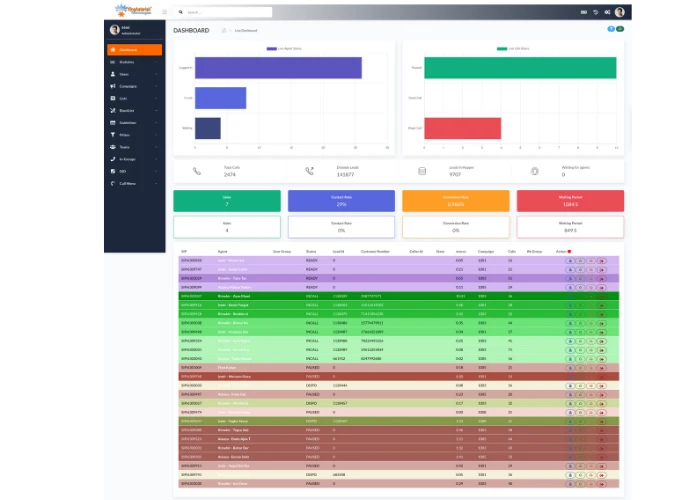
Task: Expand the Campaigns sidebar menu
Action: pyautogui.click(x=134, y=86)
